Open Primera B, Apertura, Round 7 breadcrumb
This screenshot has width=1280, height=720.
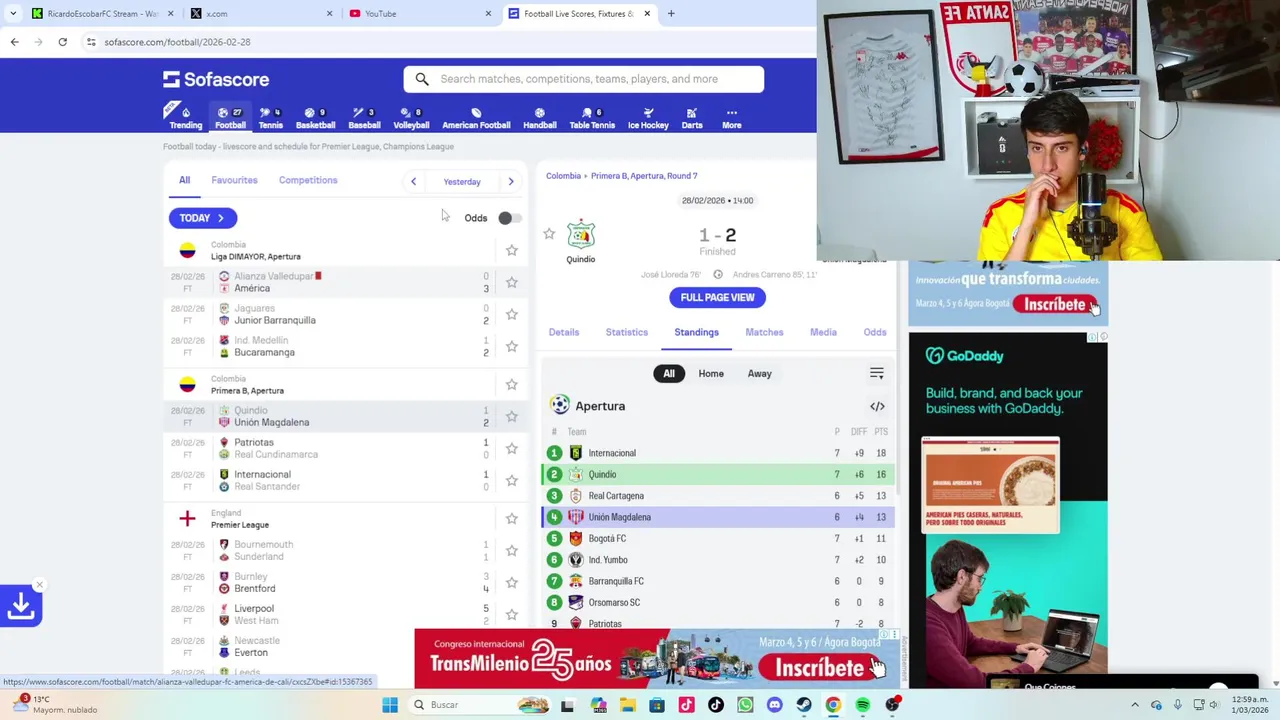pyautogui.click(x=644, y=176)
